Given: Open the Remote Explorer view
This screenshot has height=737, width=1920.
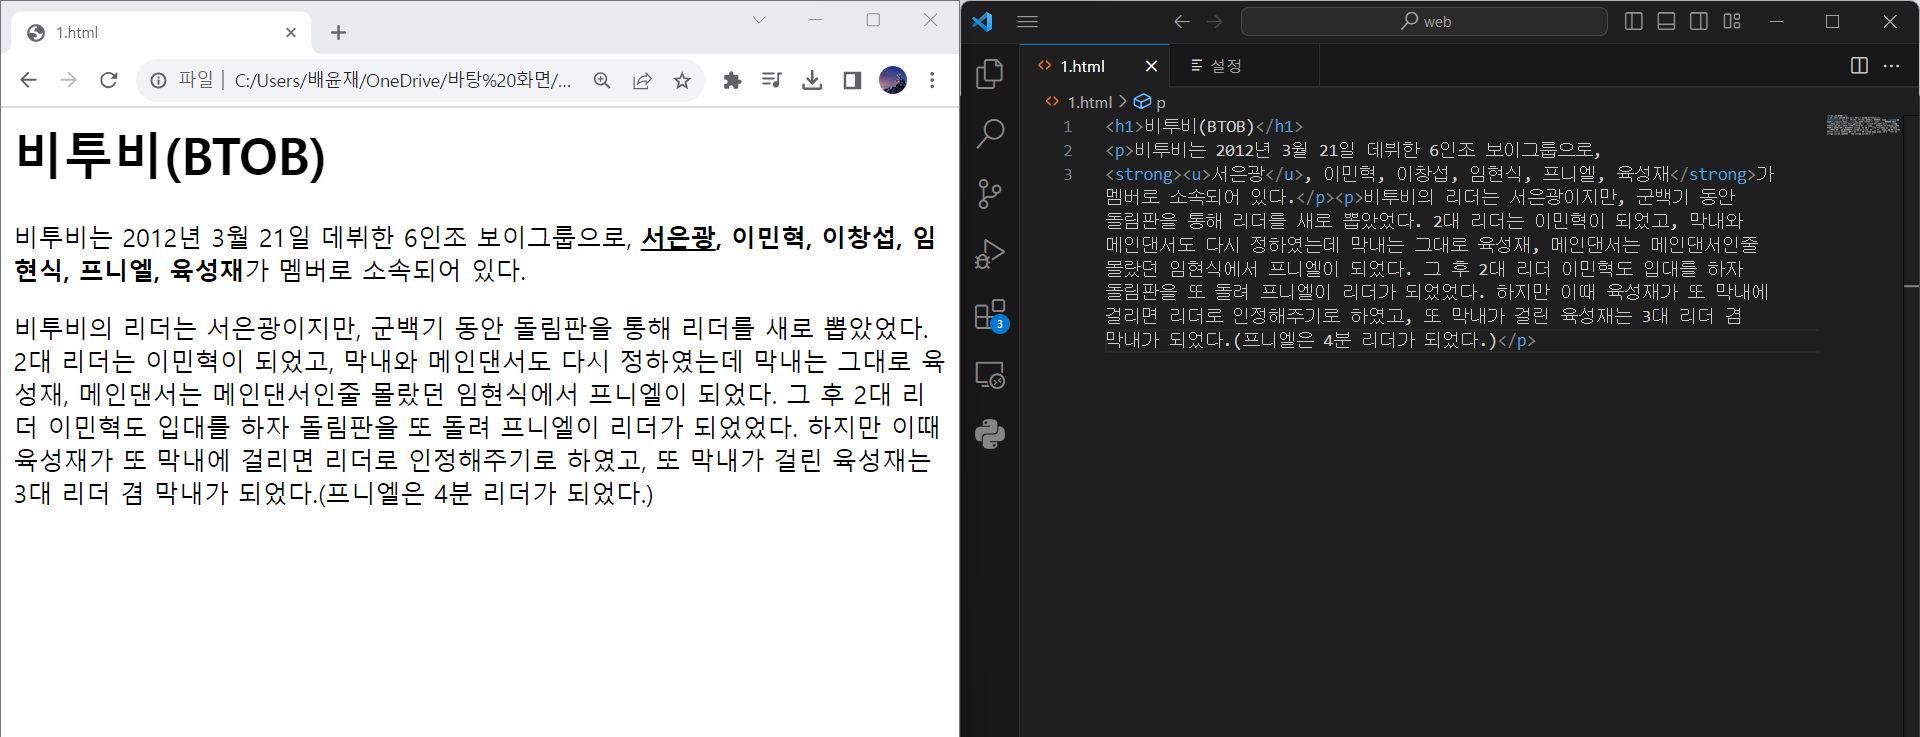Looking at the screenshot, I should click(x=990, y=375).
